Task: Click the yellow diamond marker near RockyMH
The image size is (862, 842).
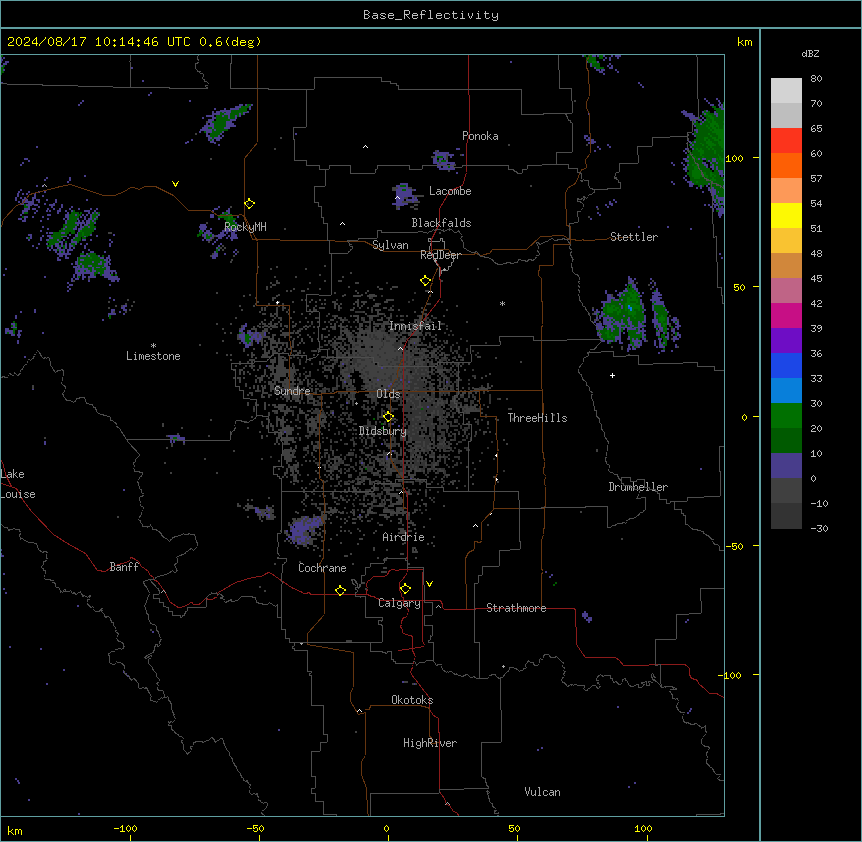Action: click(x=250, y=204)
